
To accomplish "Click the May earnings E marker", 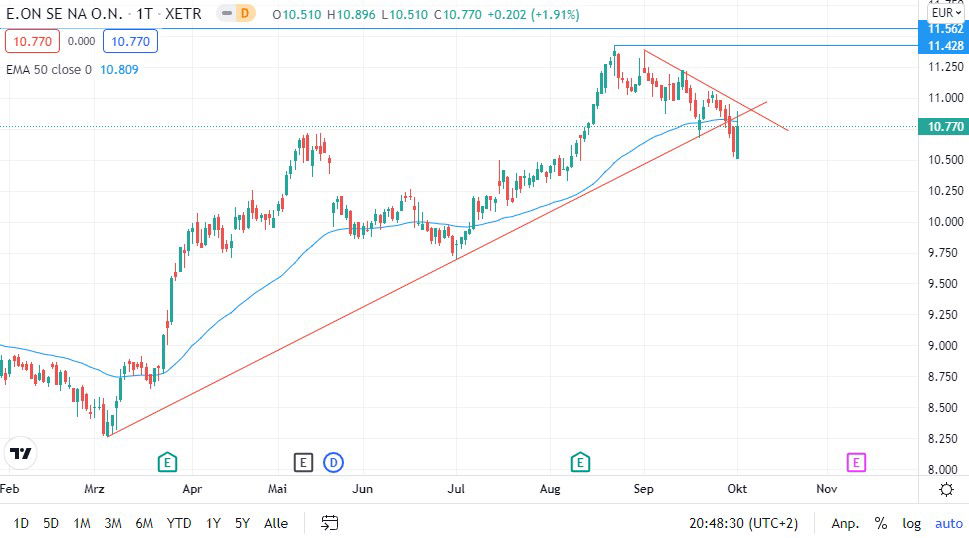I will [304, 462].
